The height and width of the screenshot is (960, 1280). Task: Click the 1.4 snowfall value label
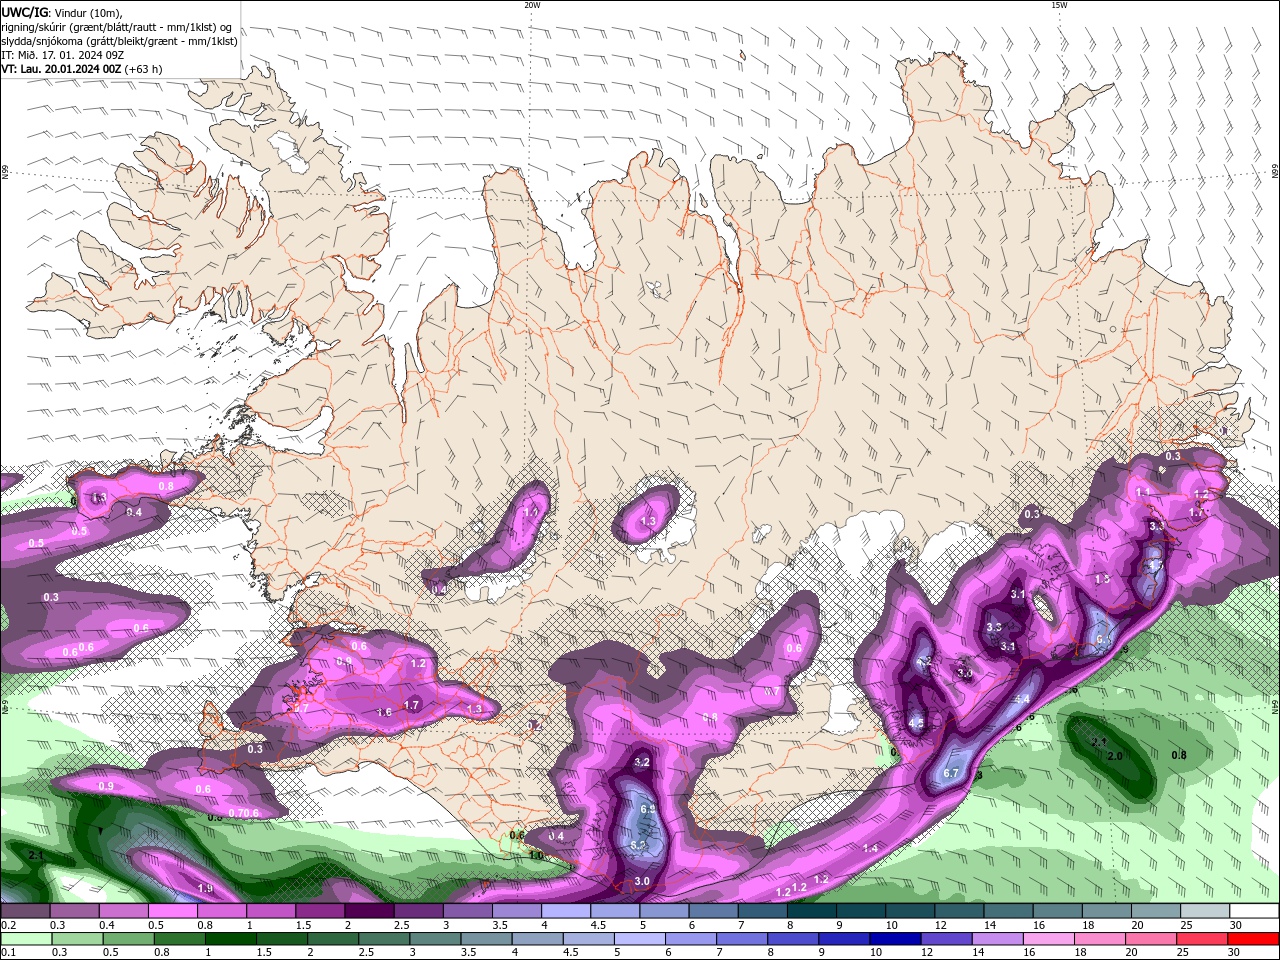[x=870, y=848]
